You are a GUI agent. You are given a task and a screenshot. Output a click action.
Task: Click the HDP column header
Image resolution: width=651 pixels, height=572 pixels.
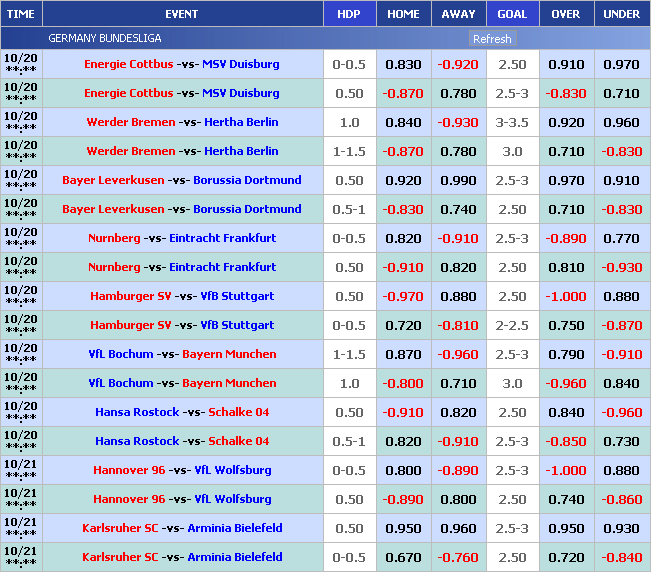coord(349,14)
